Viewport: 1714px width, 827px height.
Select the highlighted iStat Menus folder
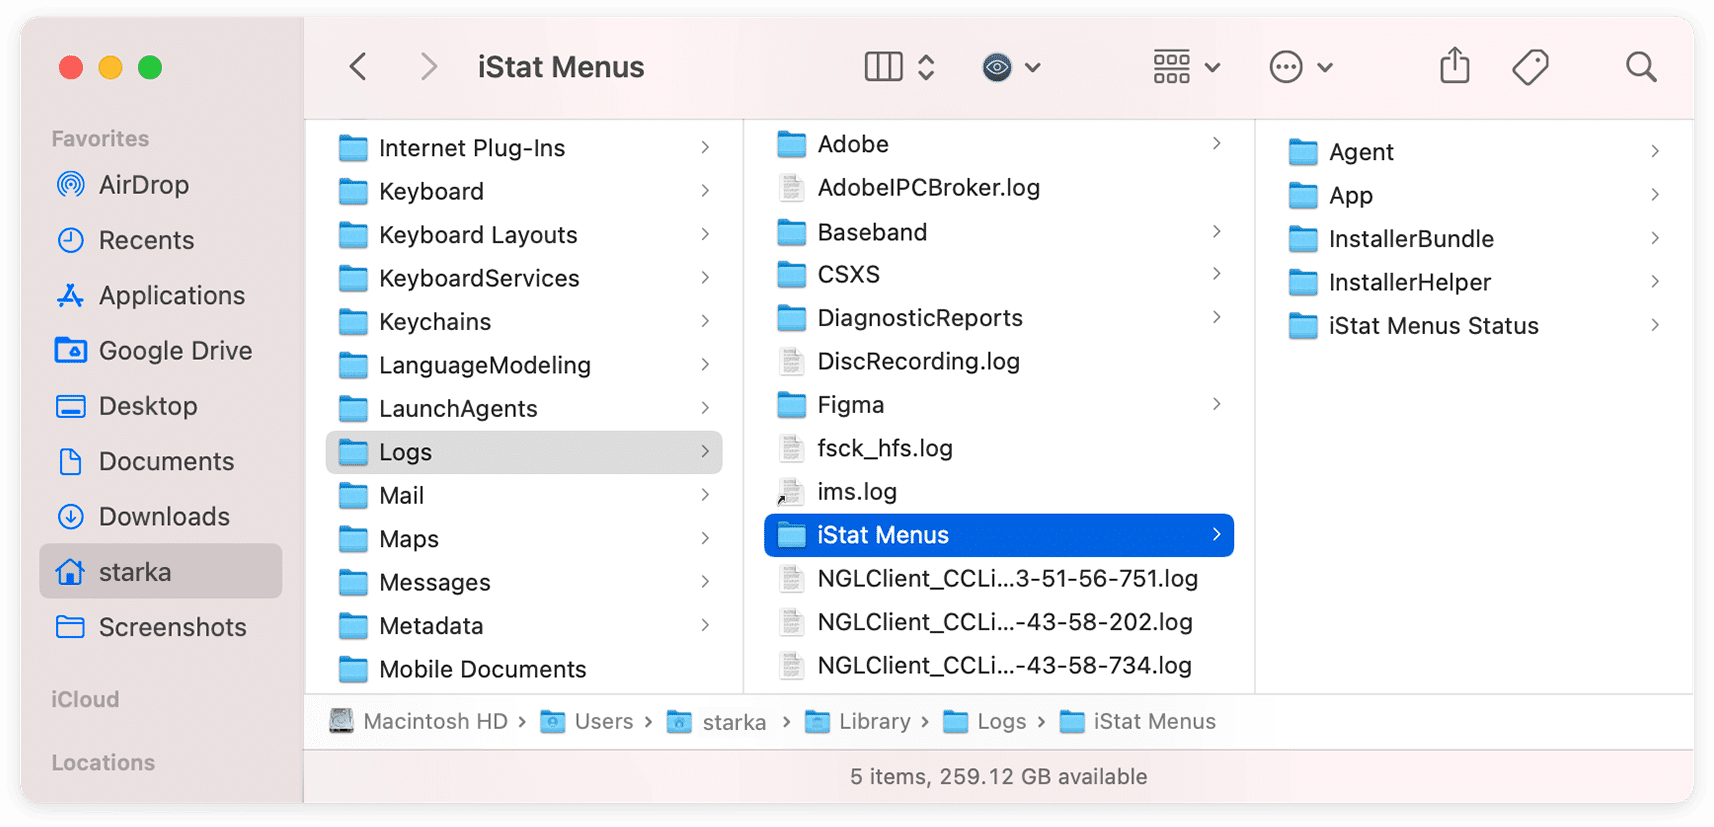pos(999,535)
